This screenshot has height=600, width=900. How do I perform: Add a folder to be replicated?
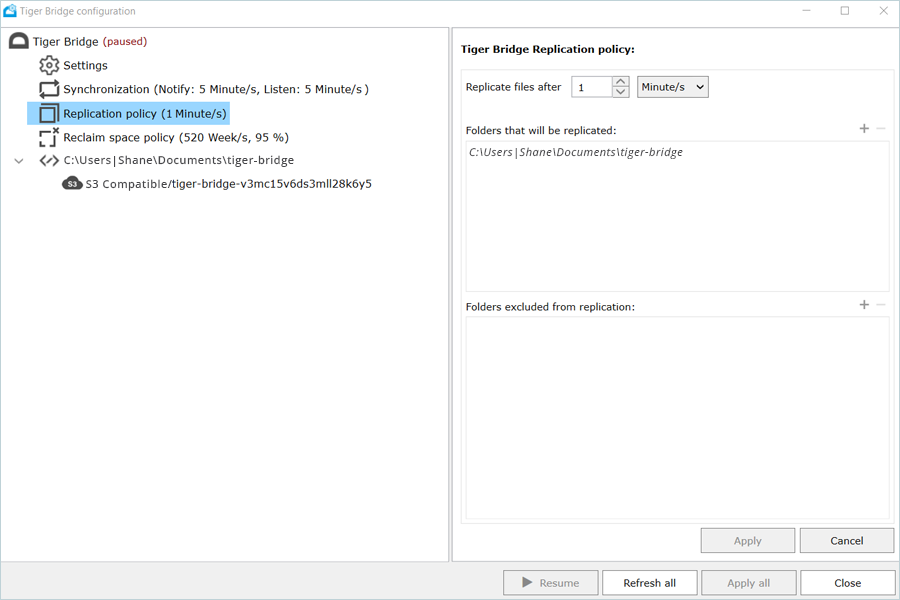(x=864, y=129)
